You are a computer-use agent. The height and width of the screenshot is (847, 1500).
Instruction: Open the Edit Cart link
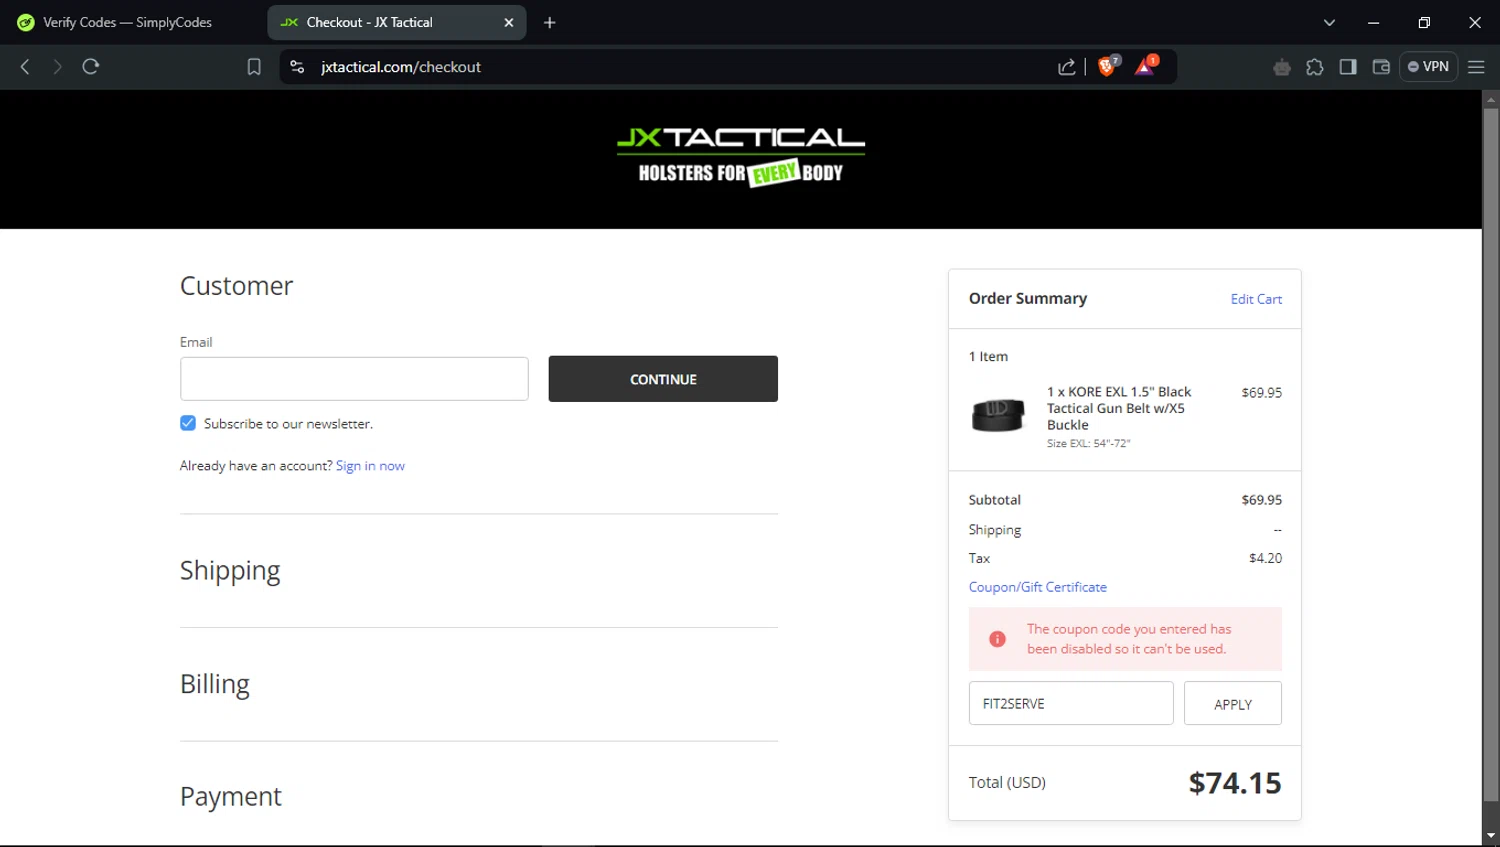click(1256, 299)
